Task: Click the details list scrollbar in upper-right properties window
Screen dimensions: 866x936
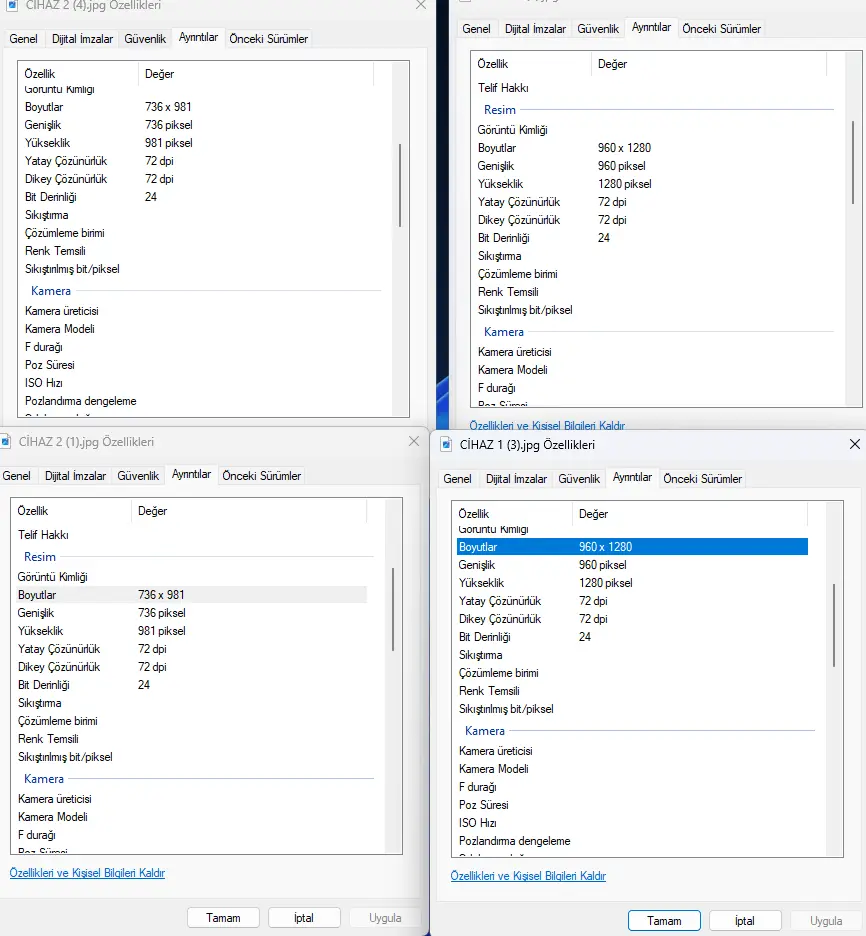Action: coord(853,162)
